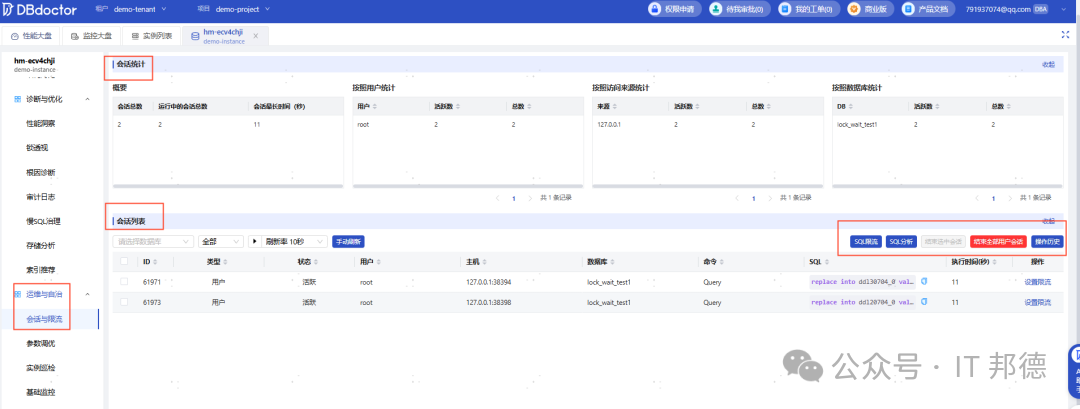The width and height of the screenshot is (1080, 409).
Task: Click the list icon on 实例列表 tab
Action: [x=135, y=36]
